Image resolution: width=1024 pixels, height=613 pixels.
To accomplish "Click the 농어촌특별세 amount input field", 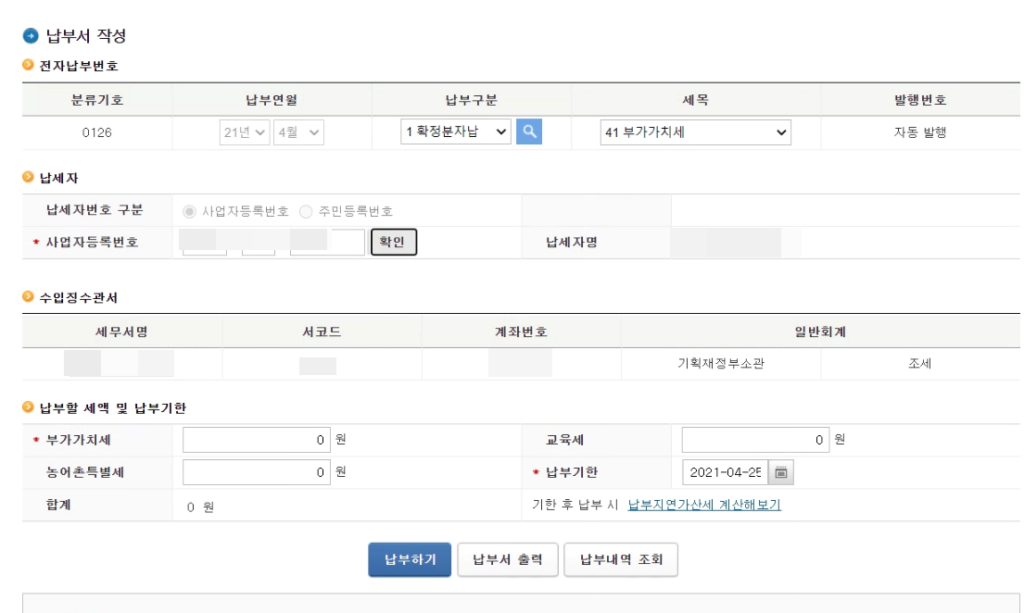I will click(x=257, y=472).
